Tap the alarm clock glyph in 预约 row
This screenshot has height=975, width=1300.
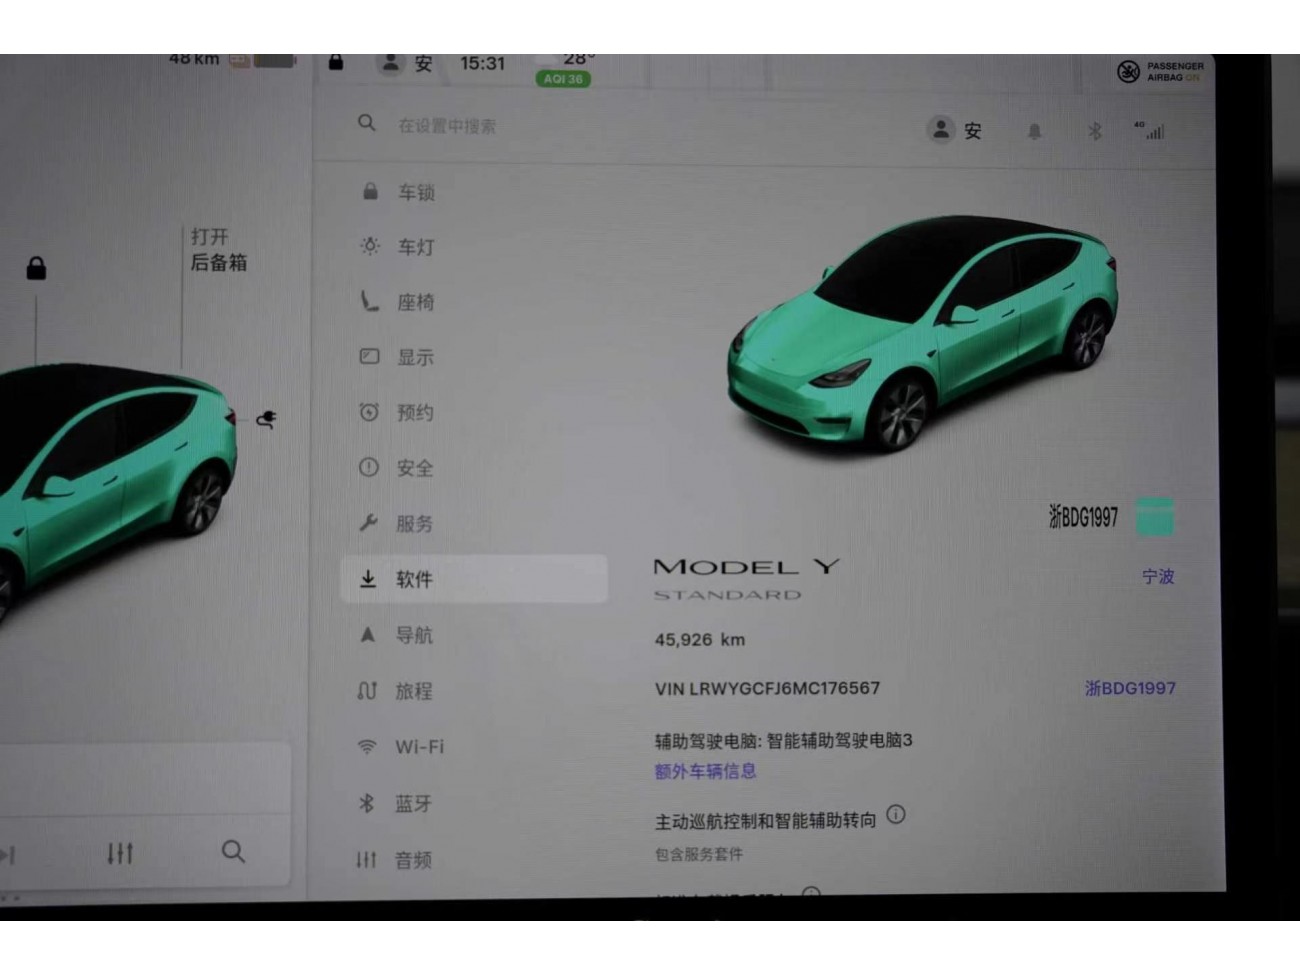pos(369,411)
